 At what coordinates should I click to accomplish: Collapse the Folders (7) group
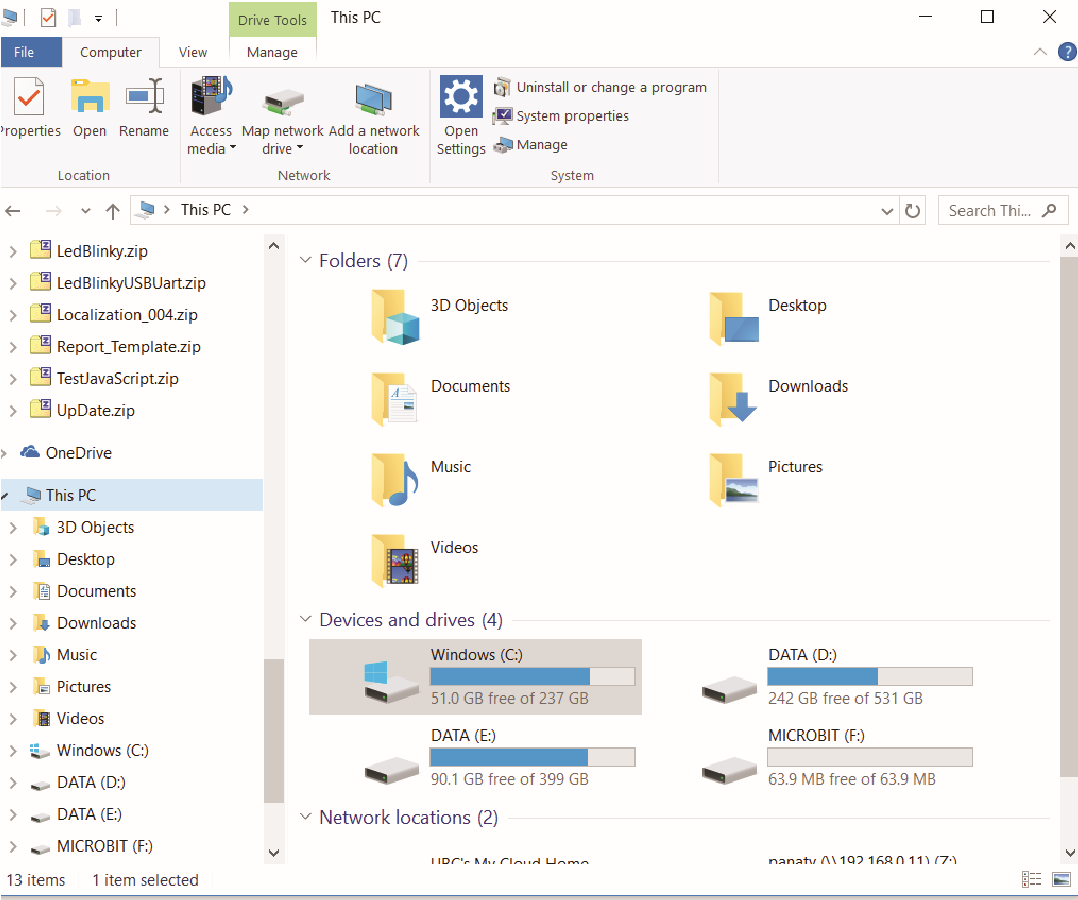point(305,261)
